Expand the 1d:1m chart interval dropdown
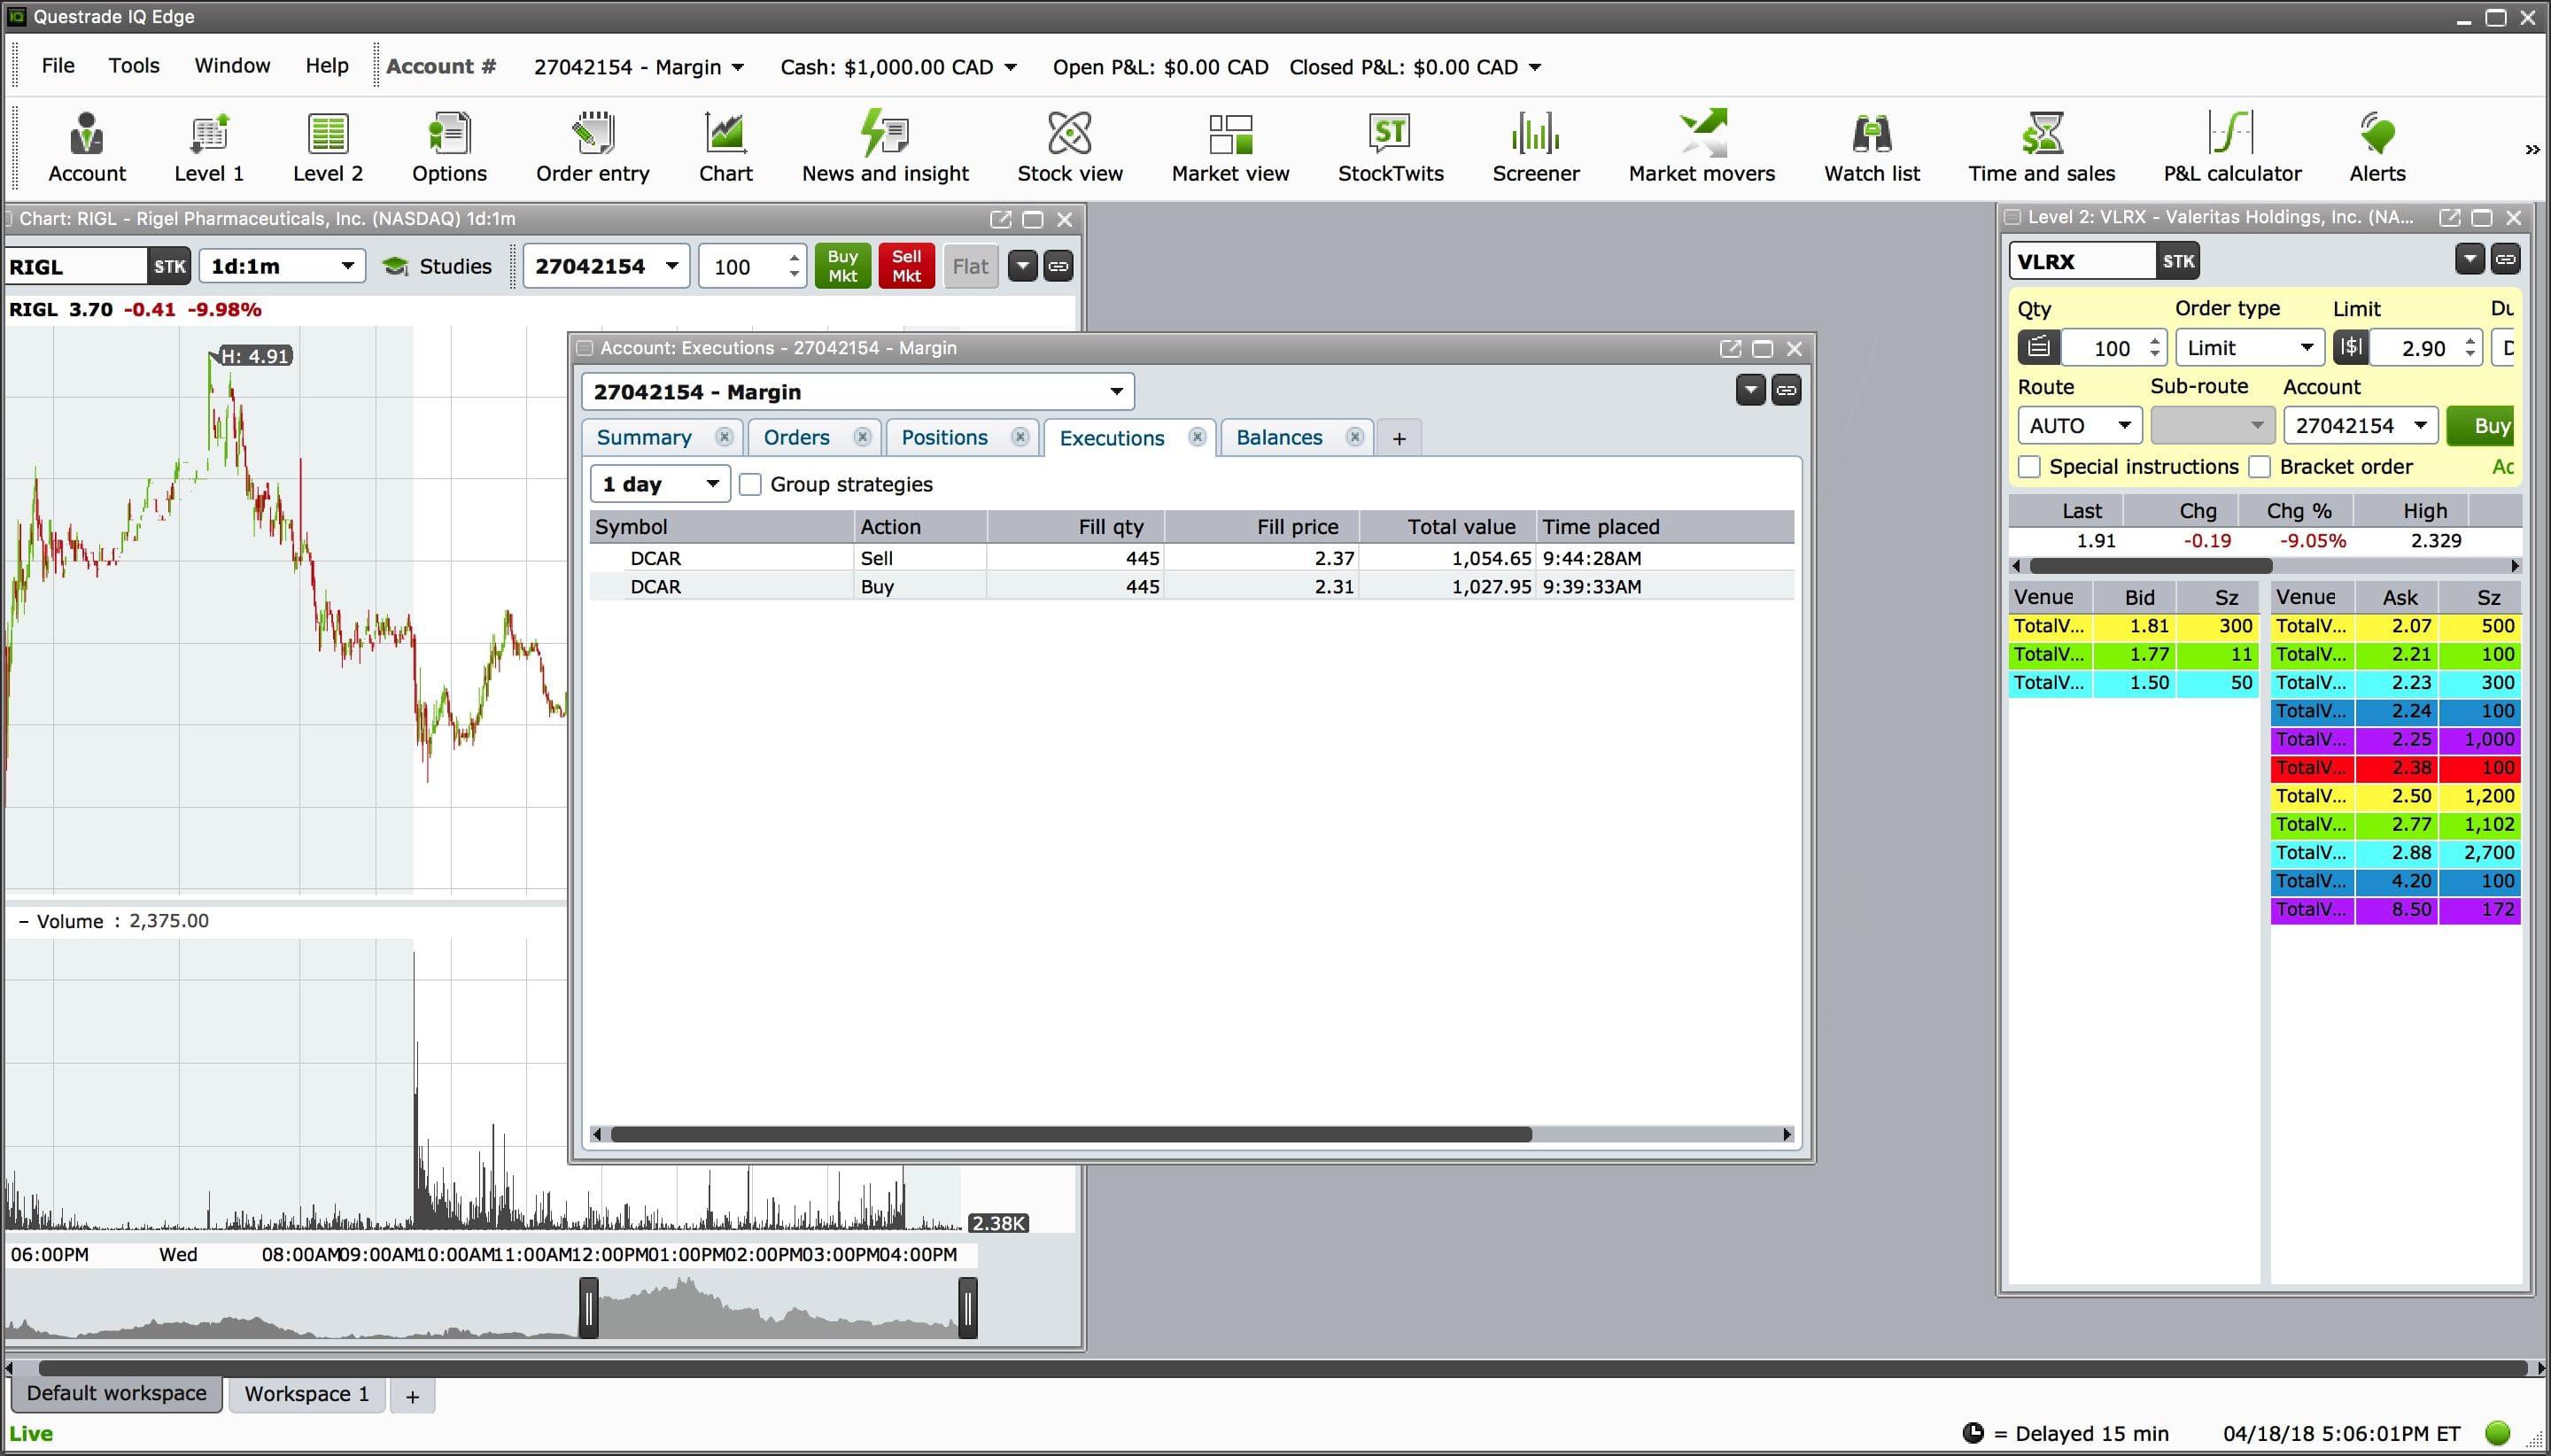Image resolution: width=2551 pixels, height=1456 pixels. click(282, 266)
